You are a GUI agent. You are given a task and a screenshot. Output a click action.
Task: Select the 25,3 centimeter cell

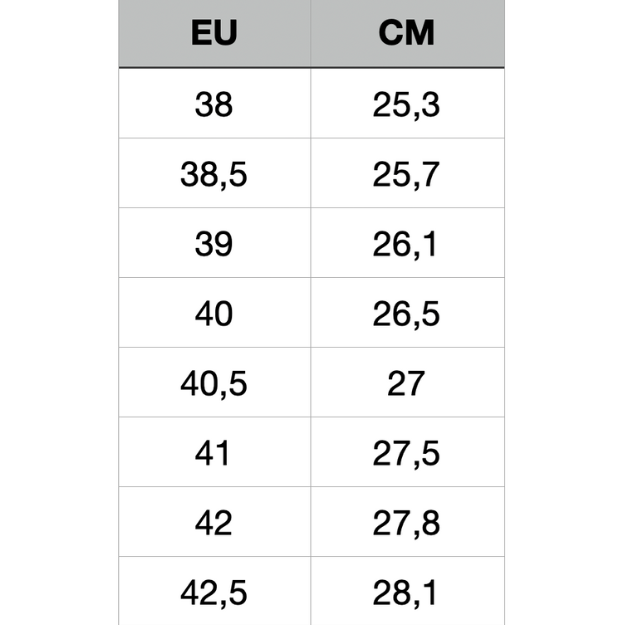(x=407, y=103)
